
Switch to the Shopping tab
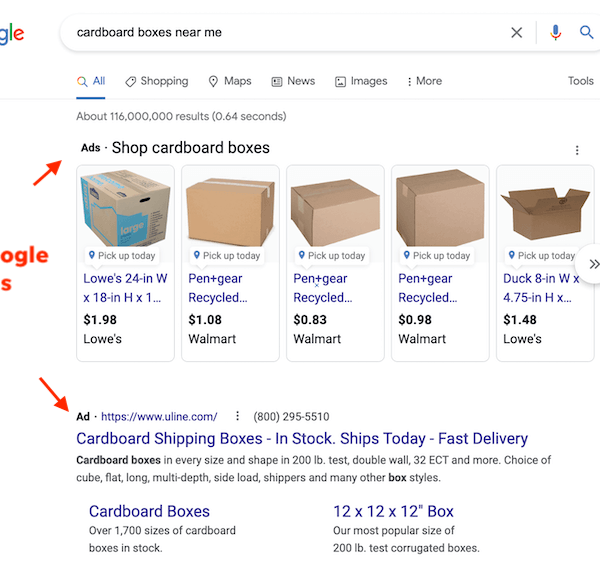click(x=157, y=81)
